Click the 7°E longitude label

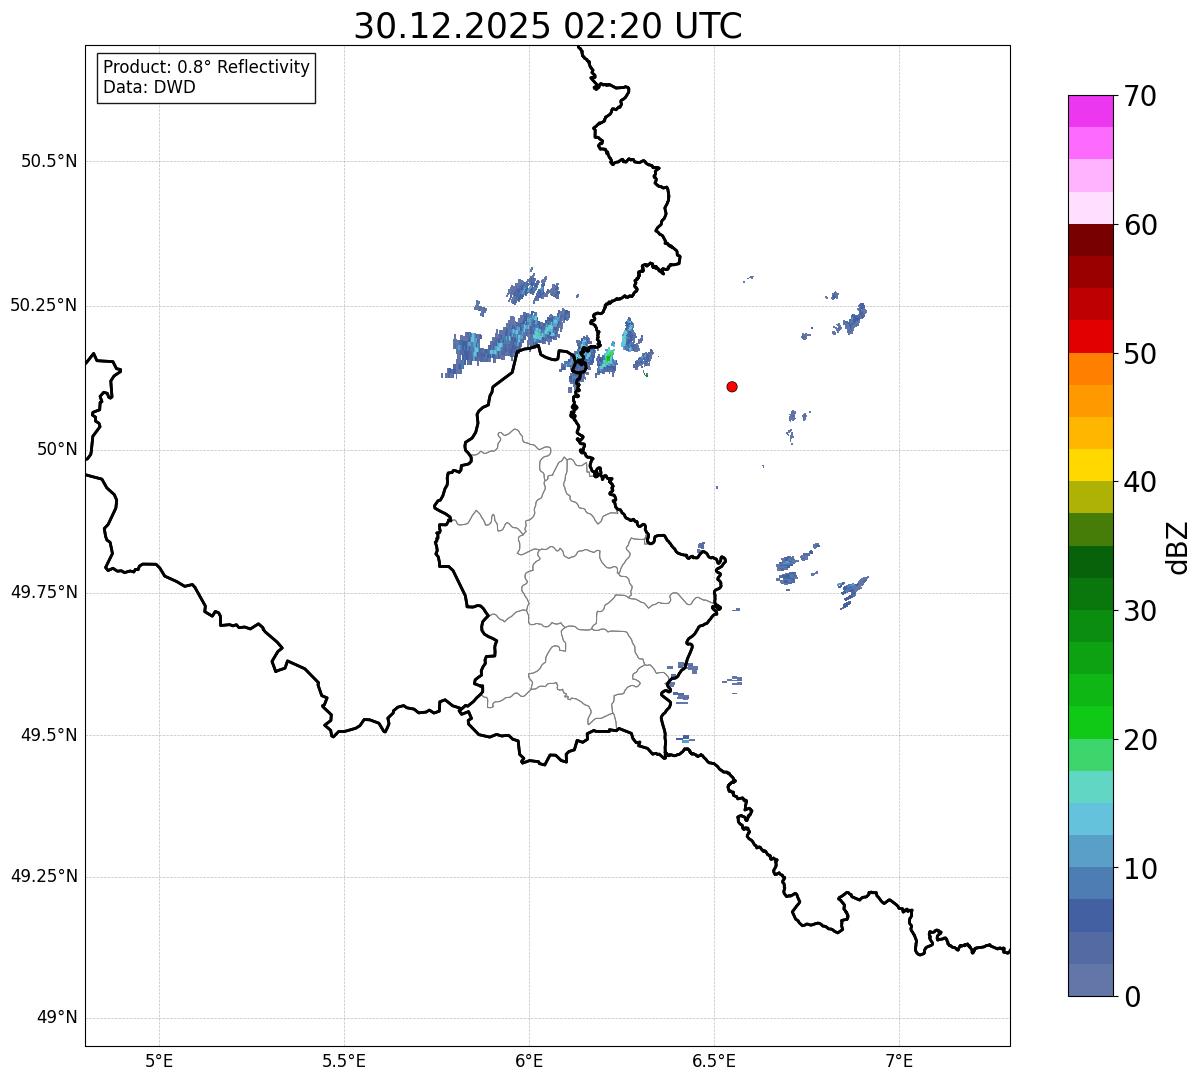click(x=899, y=1061)
